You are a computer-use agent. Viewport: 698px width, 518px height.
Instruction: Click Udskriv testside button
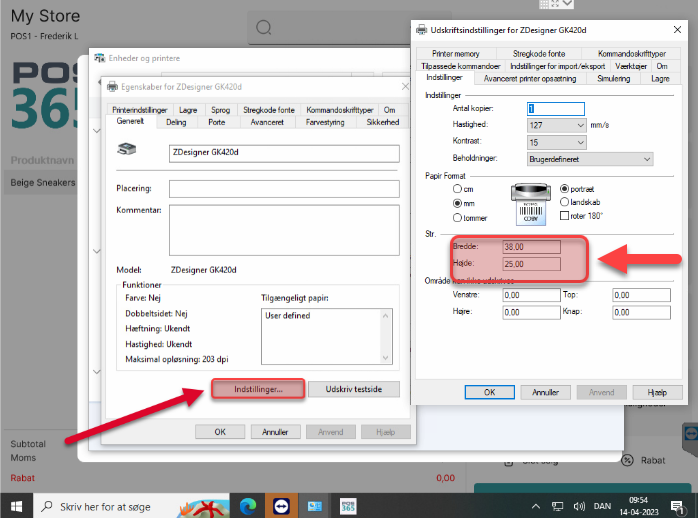[353, 389]
